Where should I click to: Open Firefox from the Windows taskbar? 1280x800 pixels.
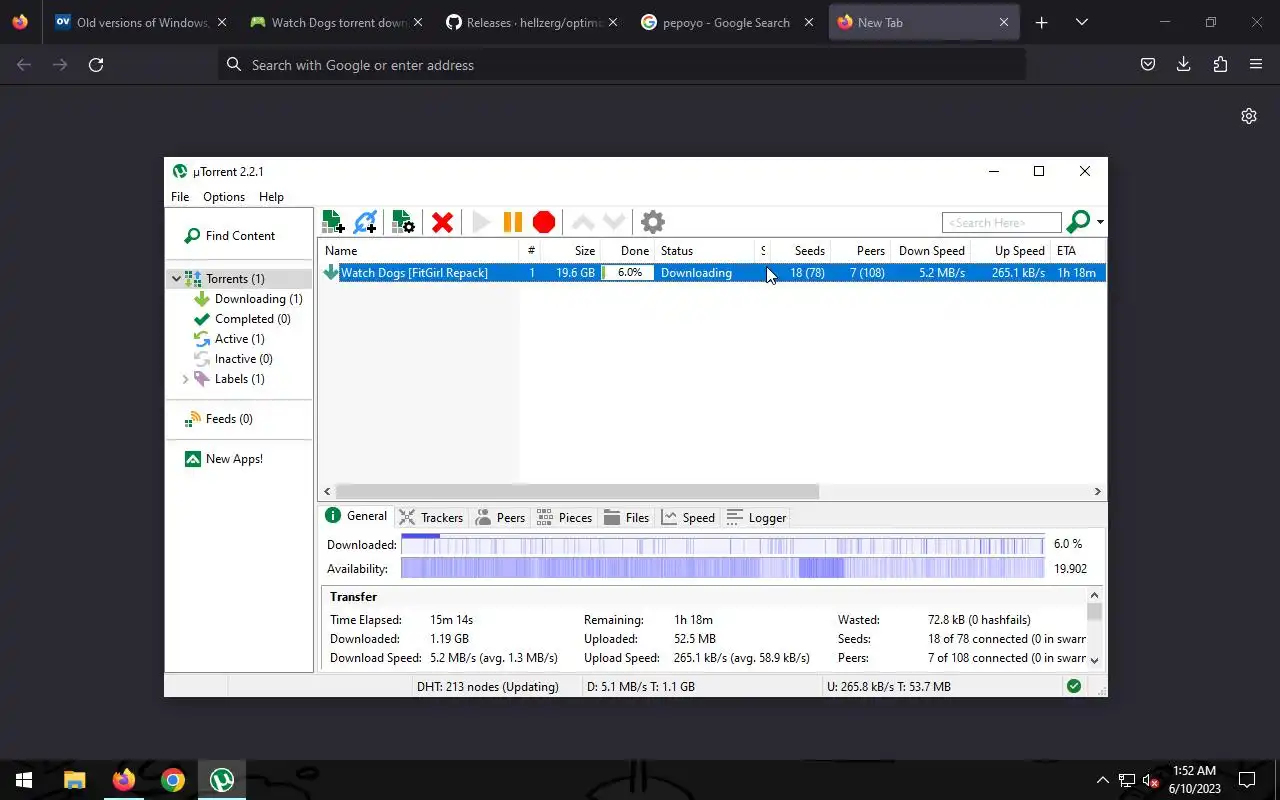[124, 780]
